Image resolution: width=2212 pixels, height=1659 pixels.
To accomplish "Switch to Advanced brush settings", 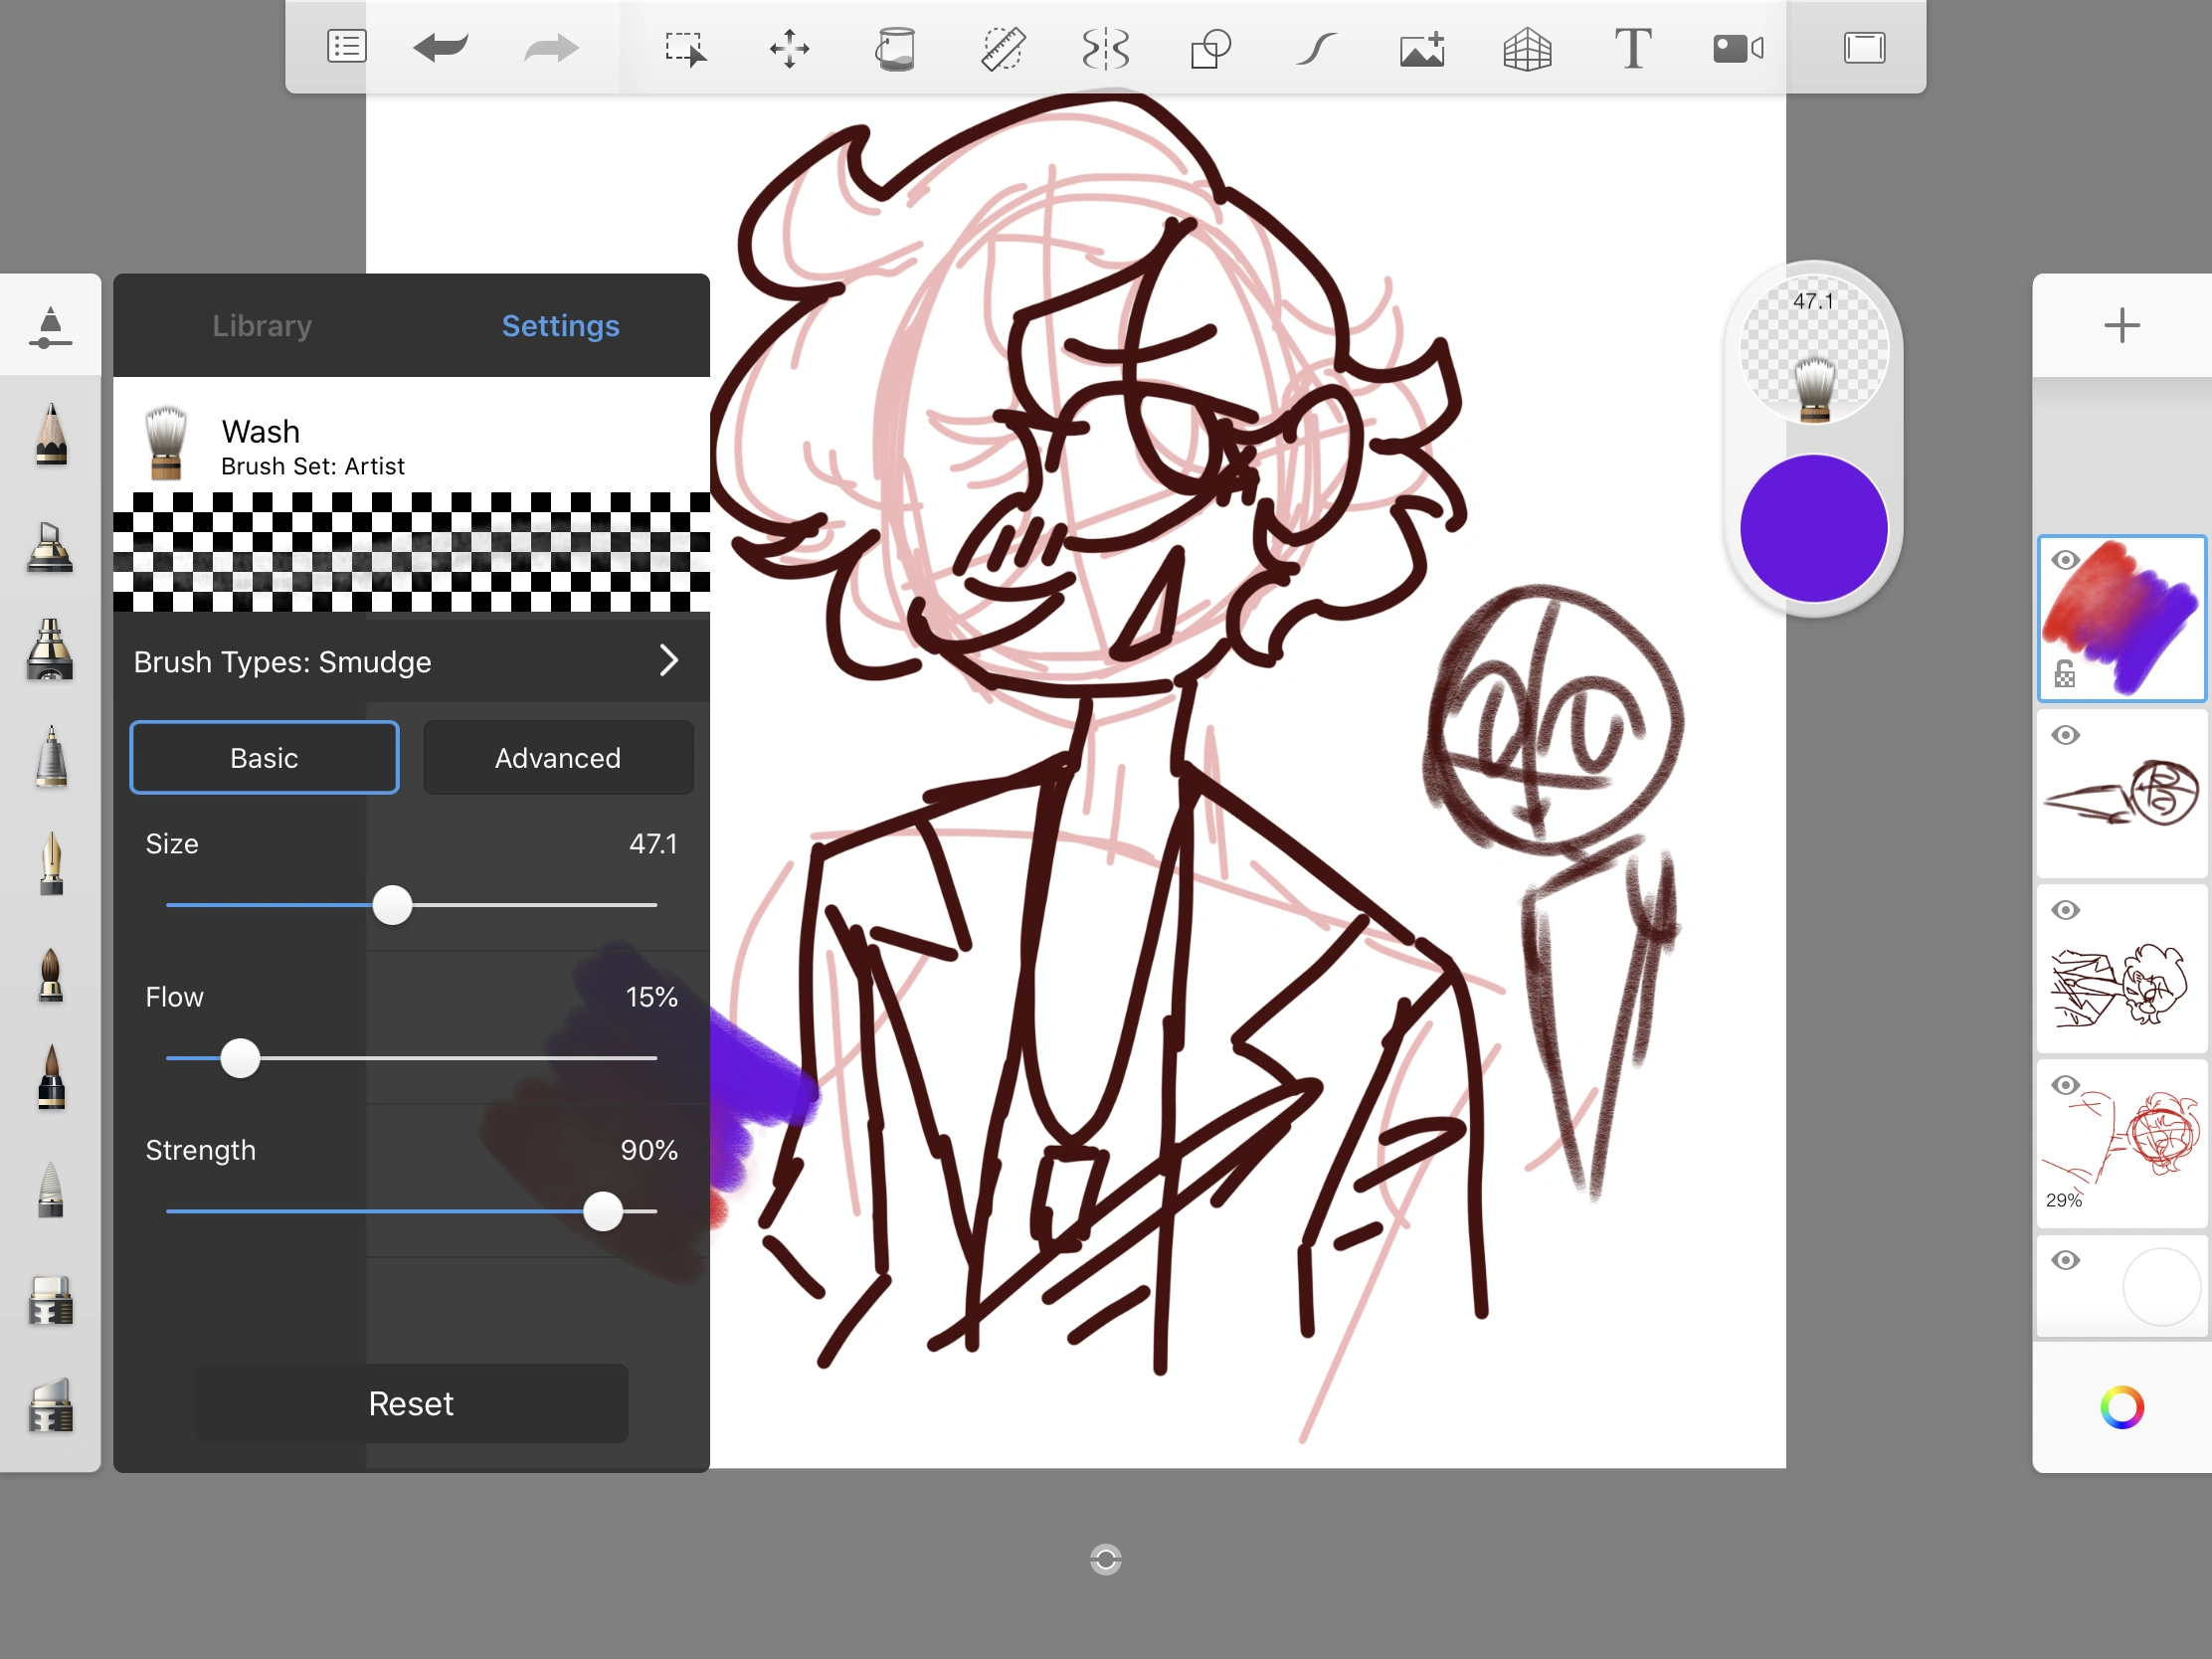I will (558, 758).
